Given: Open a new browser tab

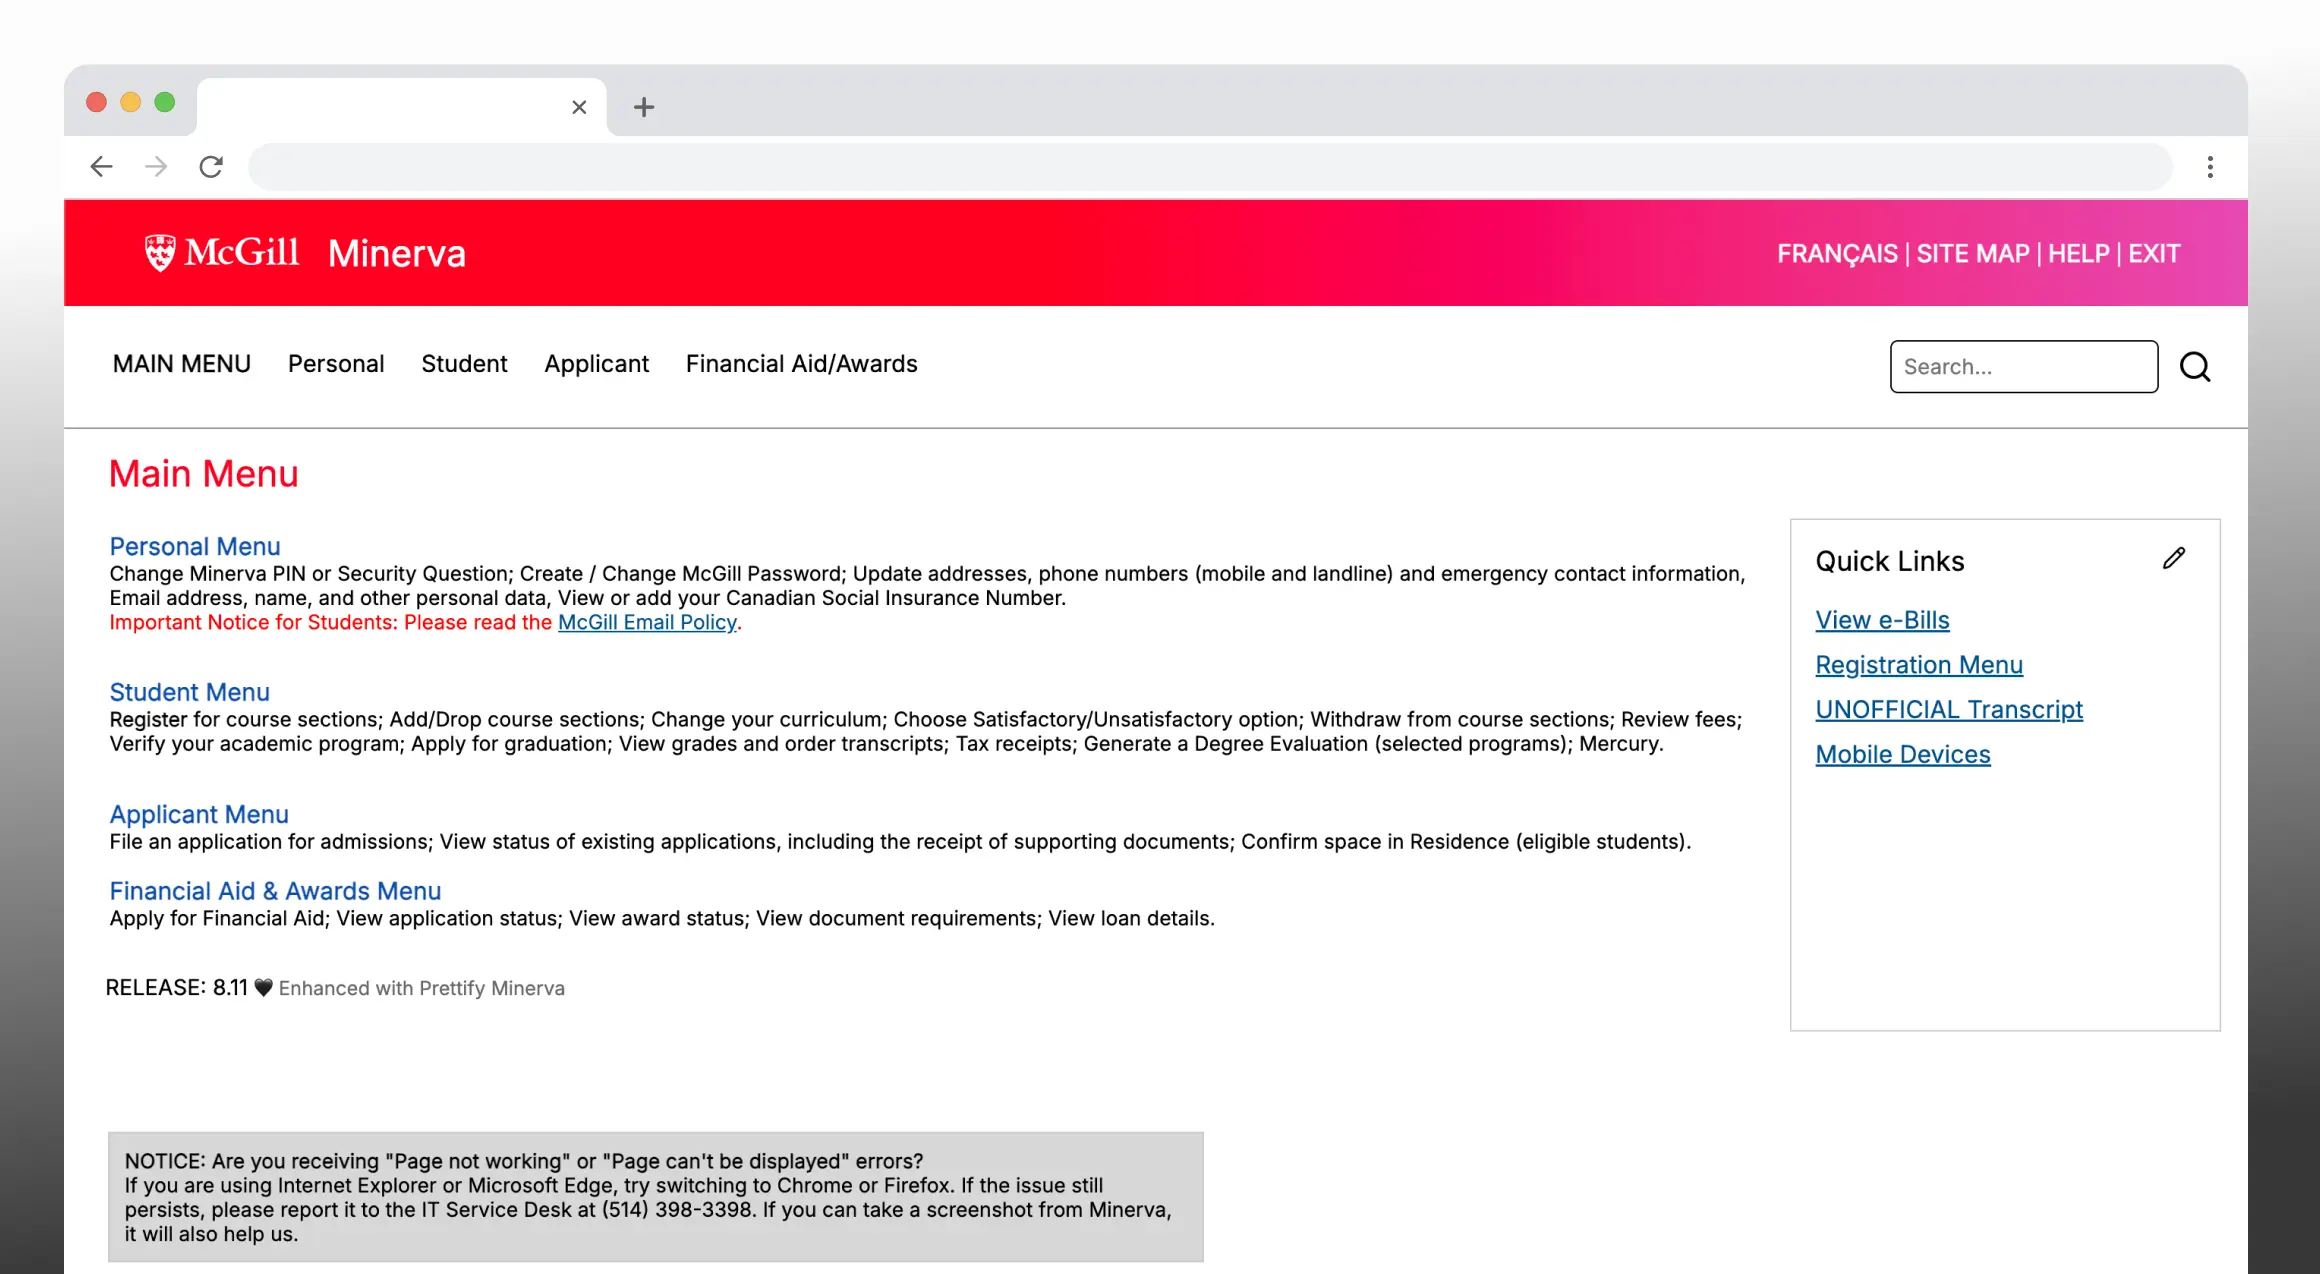Looking at the screenshot, I should (644, 107).
